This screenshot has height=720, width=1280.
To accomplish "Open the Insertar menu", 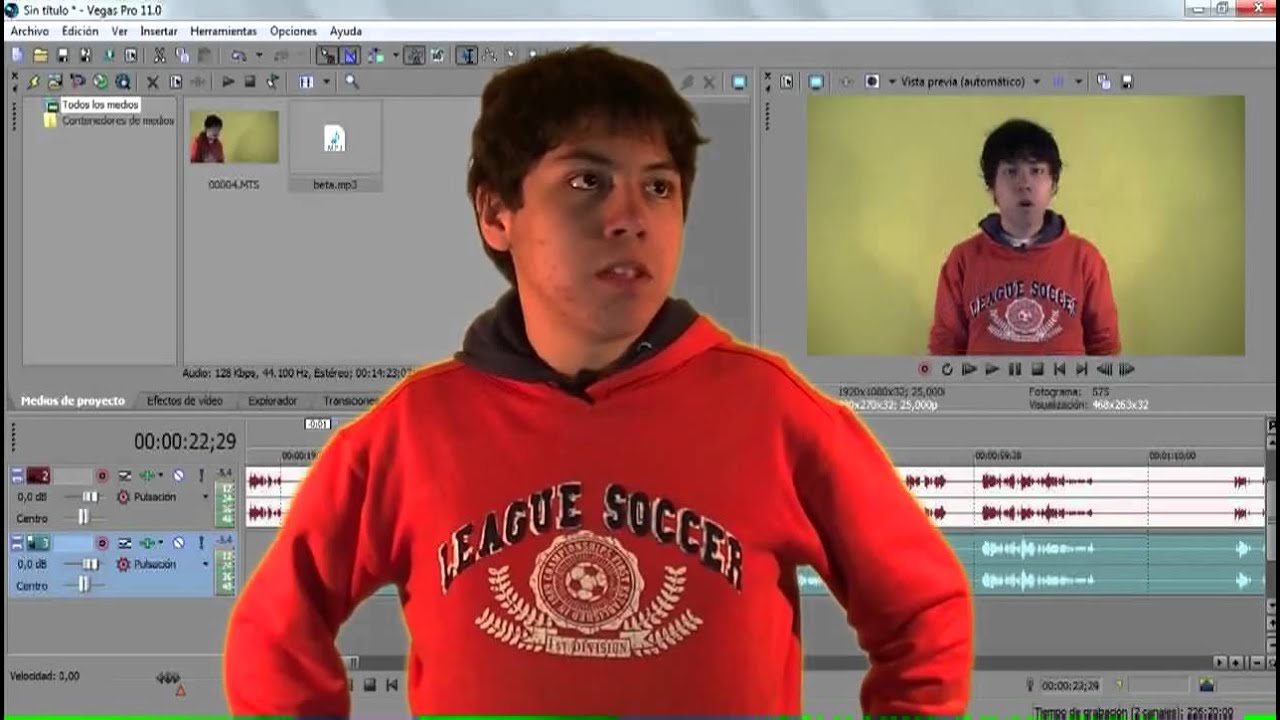I will (159, 32).
